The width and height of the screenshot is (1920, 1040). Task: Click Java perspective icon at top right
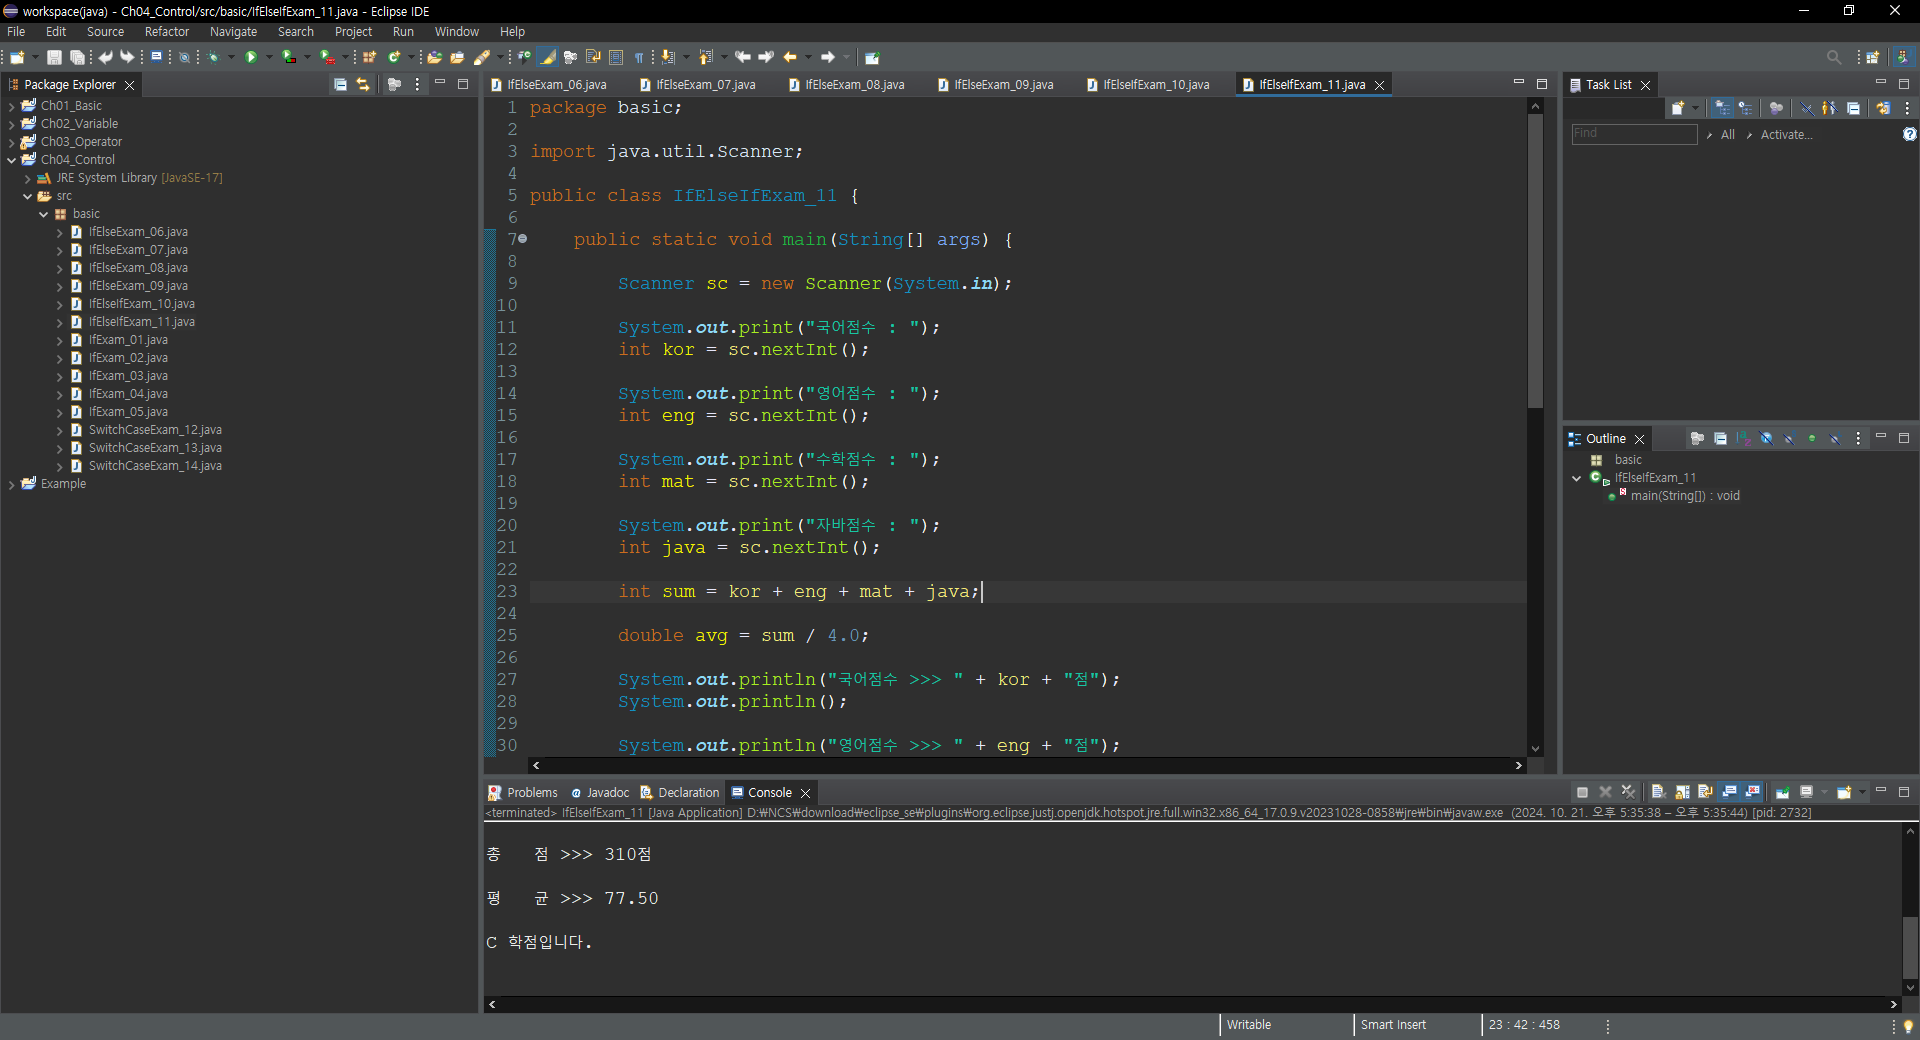pyautogui.click(x=1903, y=57)
